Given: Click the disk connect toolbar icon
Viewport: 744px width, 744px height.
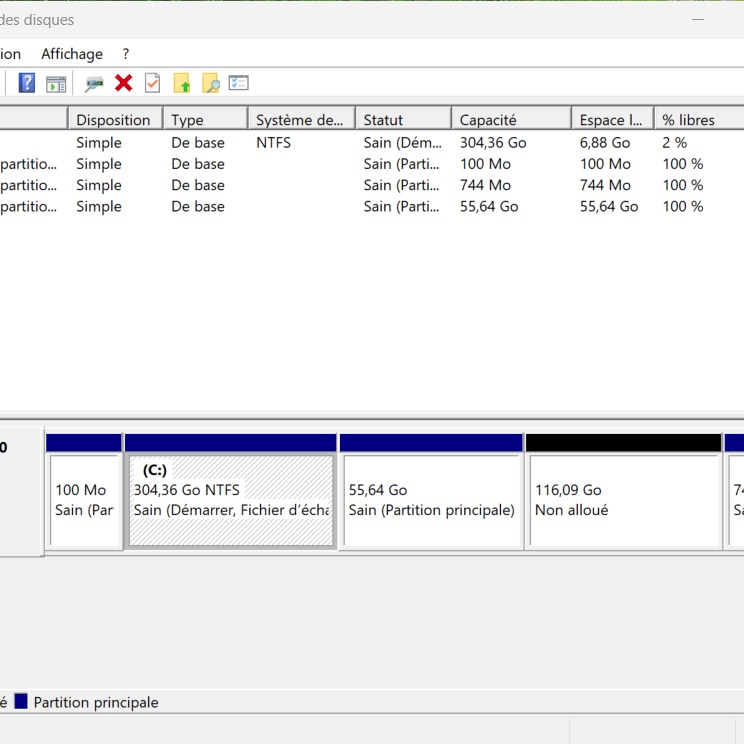Looking at the screenshot, I should pos(94,83).
